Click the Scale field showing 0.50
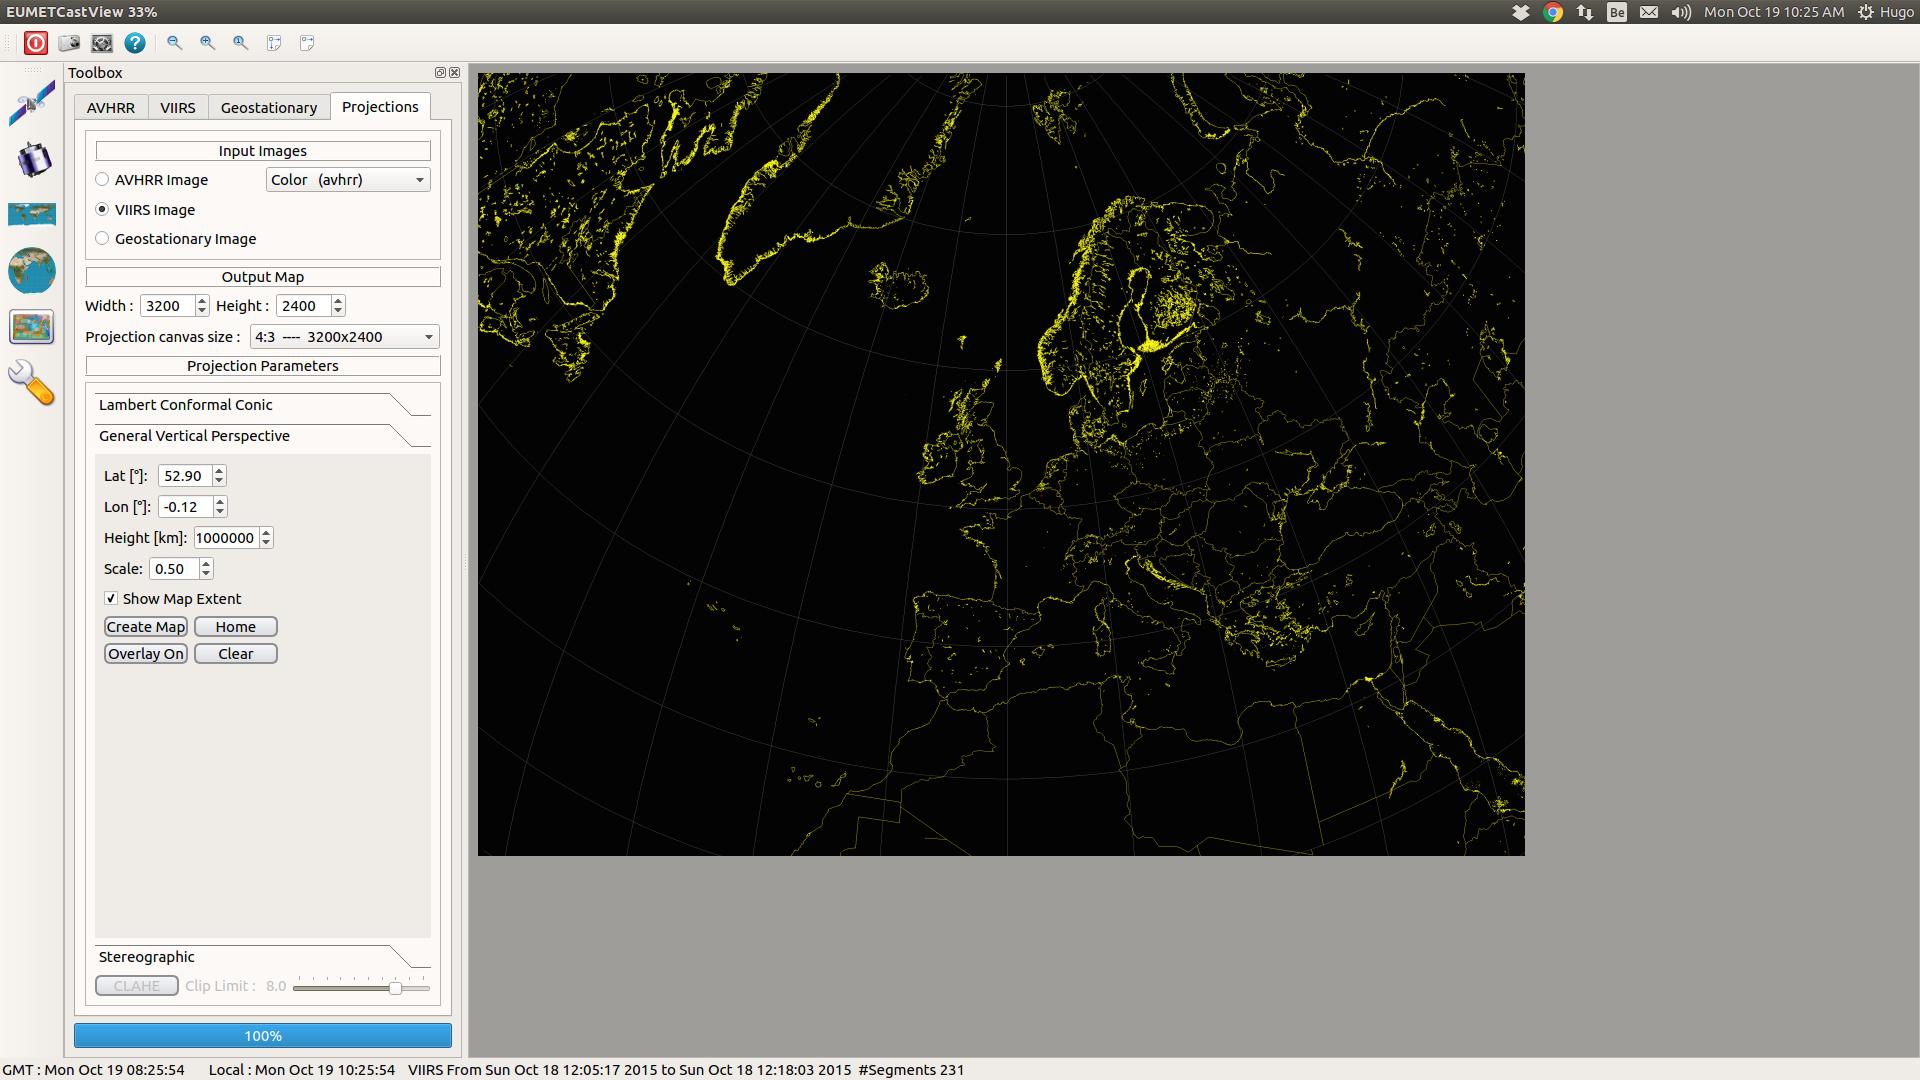Screen dimensions: 1920x1080 (174, 569)
